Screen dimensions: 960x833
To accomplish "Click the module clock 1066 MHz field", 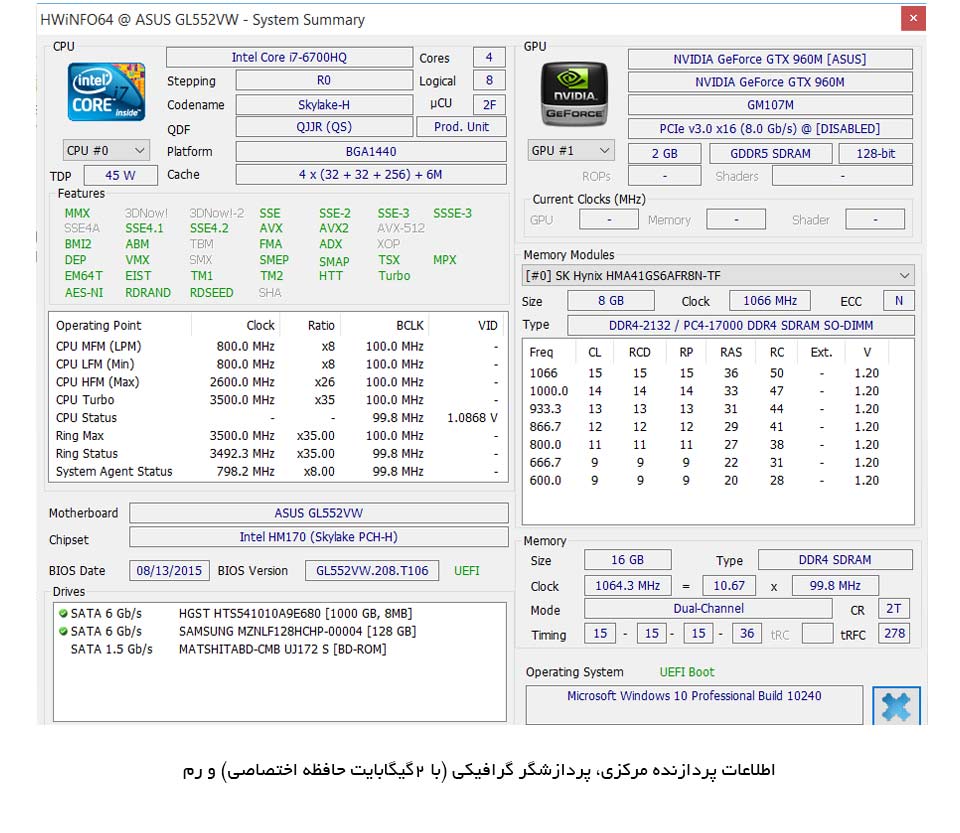I will tap(770, 301).
